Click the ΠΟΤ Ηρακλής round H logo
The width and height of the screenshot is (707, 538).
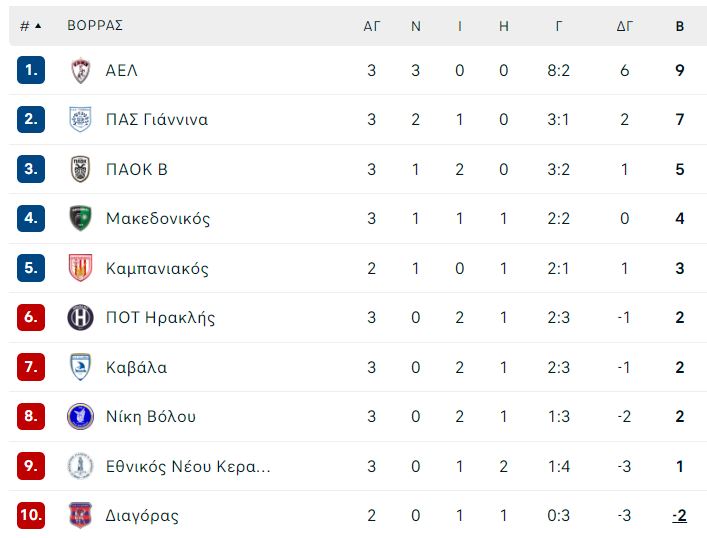click(81, 317)
